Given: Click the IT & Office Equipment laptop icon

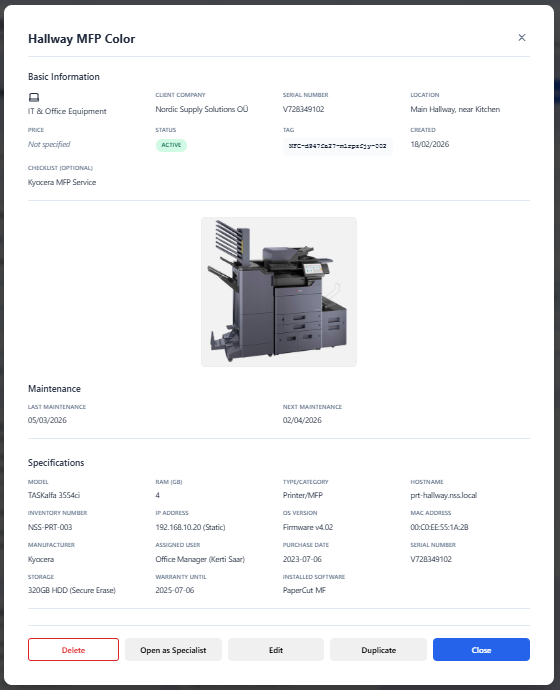Looking at the screenshot, I should coord(34,97).
